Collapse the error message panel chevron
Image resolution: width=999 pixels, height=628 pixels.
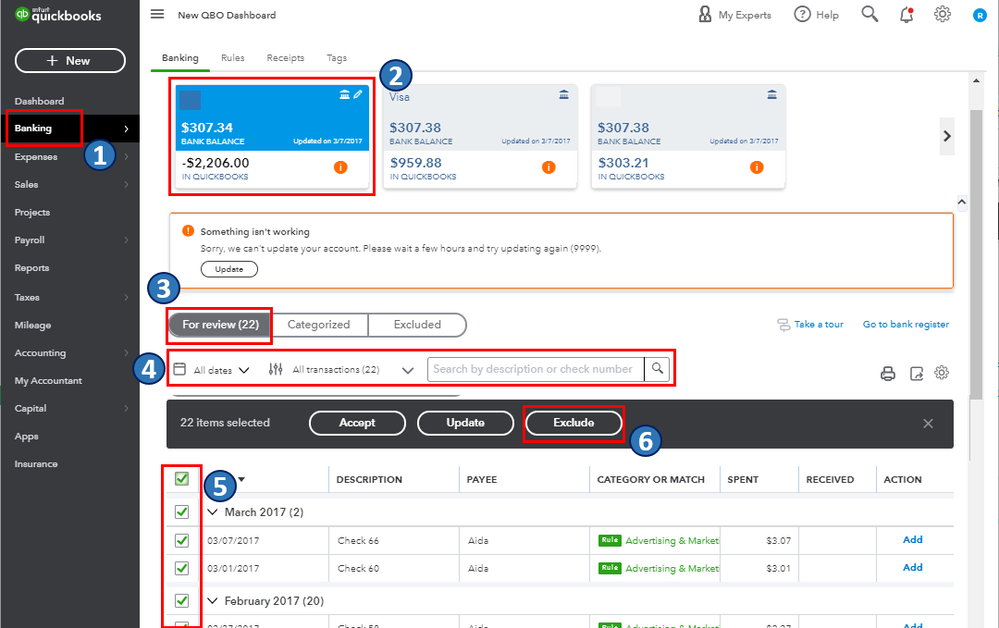point(961,203)
